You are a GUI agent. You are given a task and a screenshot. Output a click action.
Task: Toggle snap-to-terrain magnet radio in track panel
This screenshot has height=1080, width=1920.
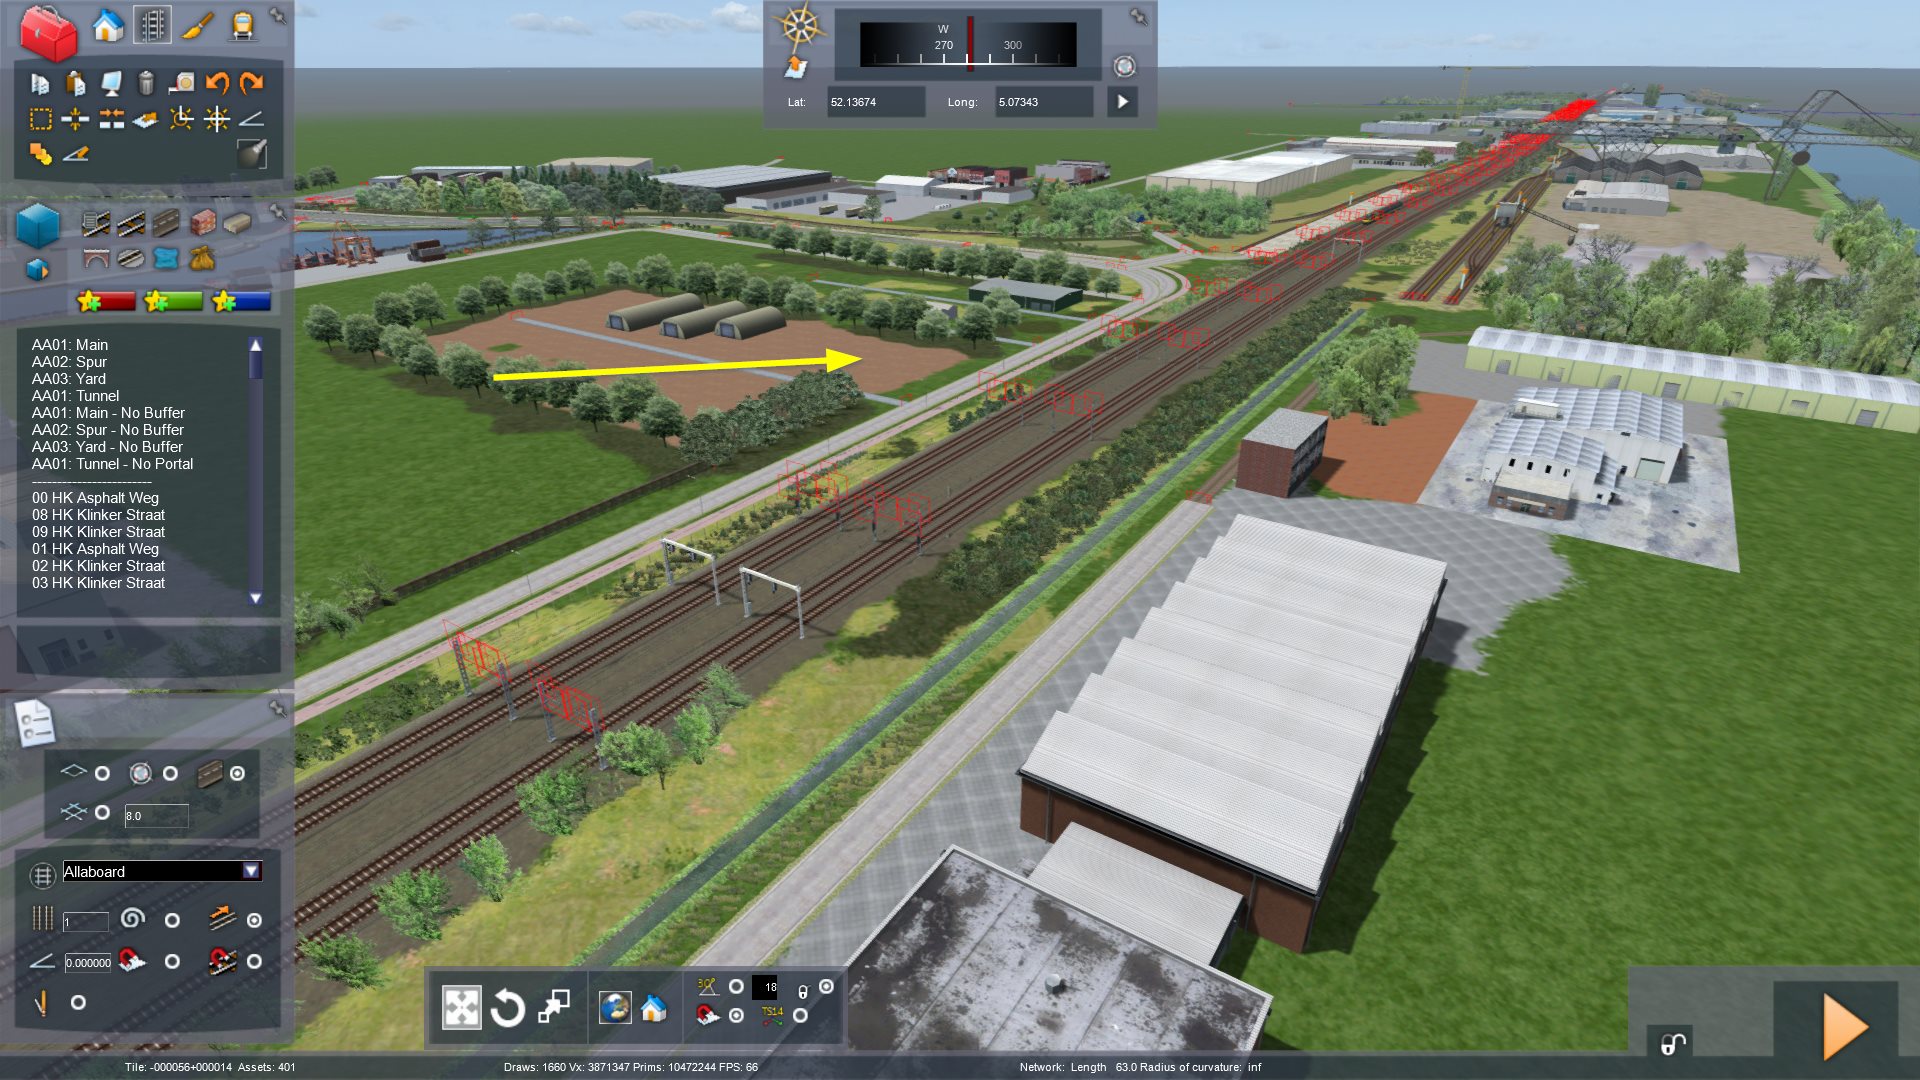click(172, 962)
